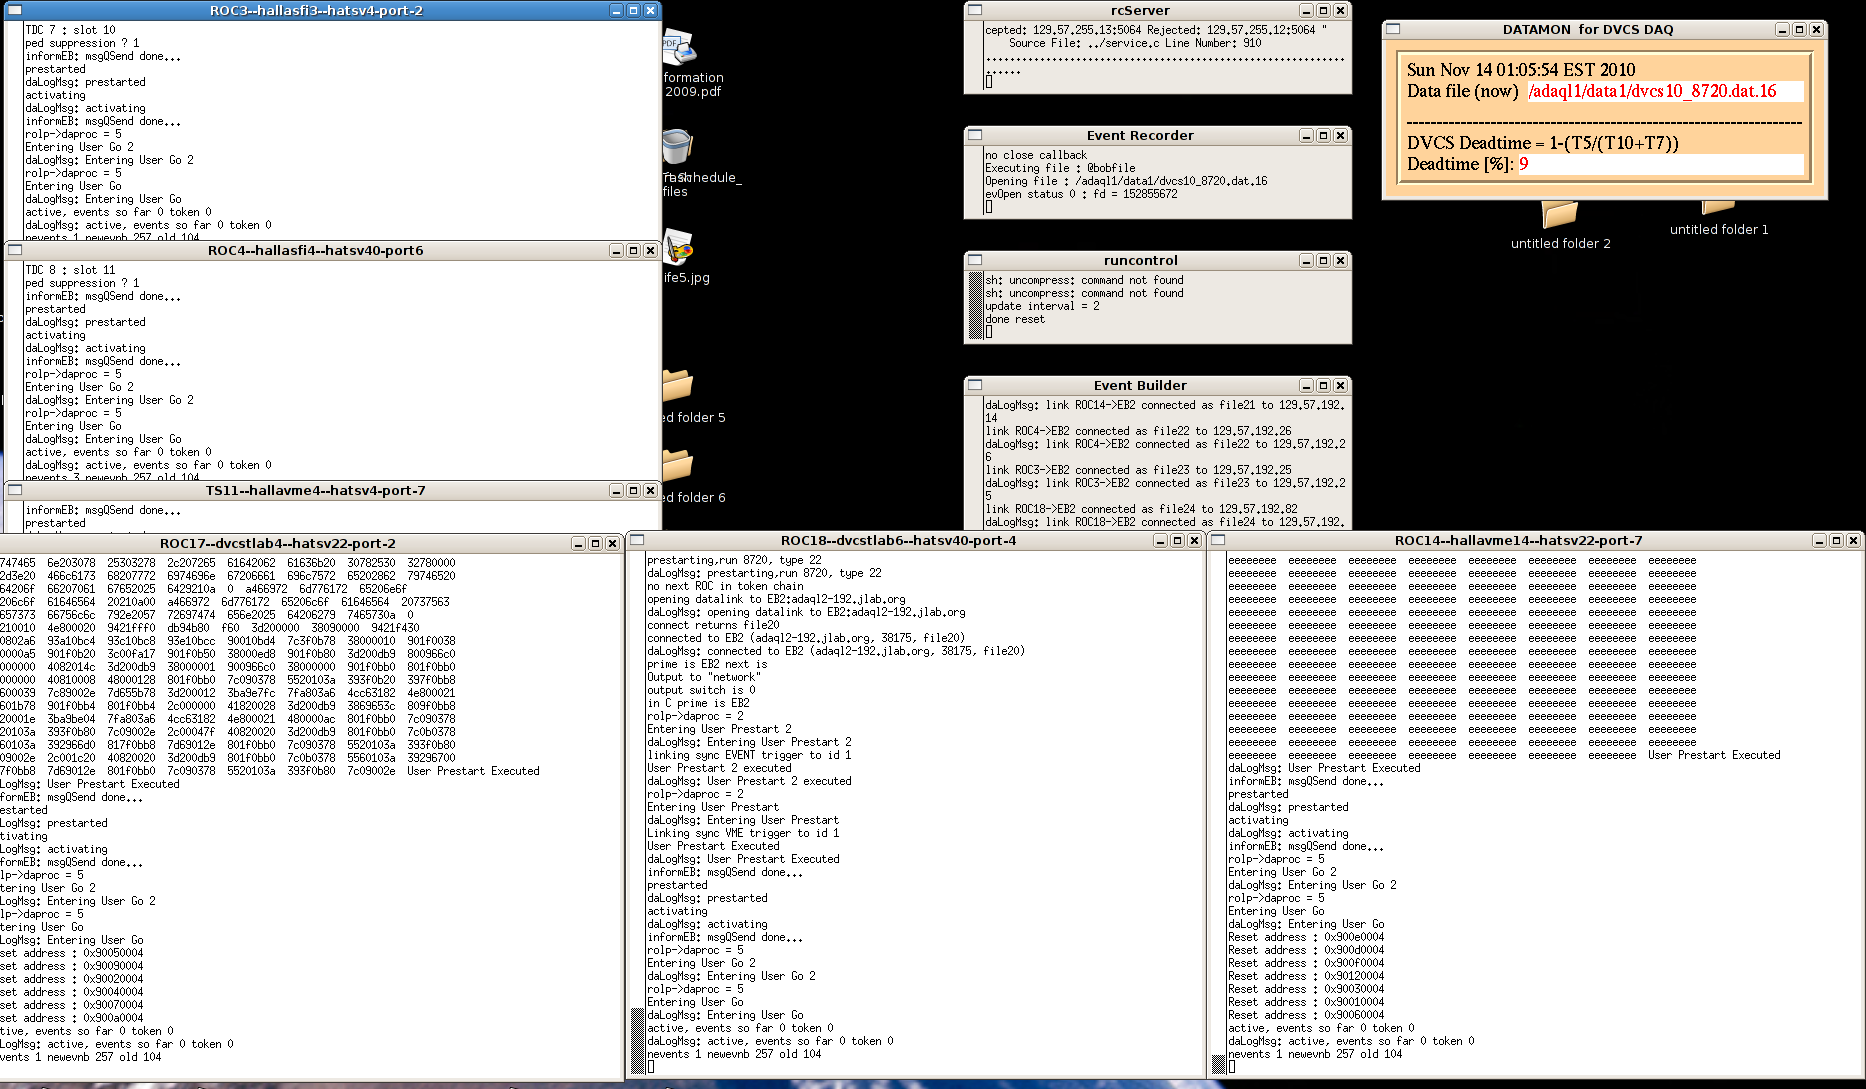
Task: Close the ROC14 terminal window
Action: tap(1852, 540)
